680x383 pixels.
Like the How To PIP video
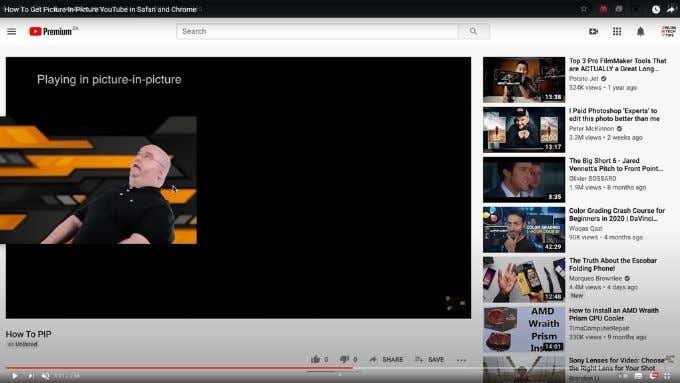click(320, 359)
